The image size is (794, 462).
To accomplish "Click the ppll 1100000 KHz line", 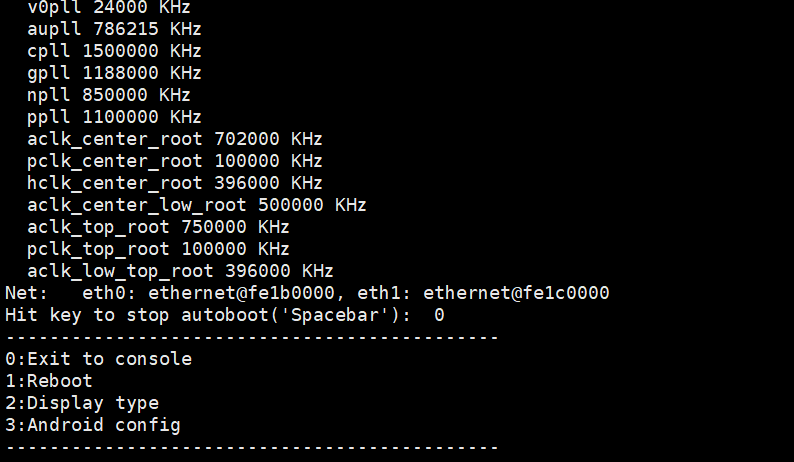I will click(114, 117).
